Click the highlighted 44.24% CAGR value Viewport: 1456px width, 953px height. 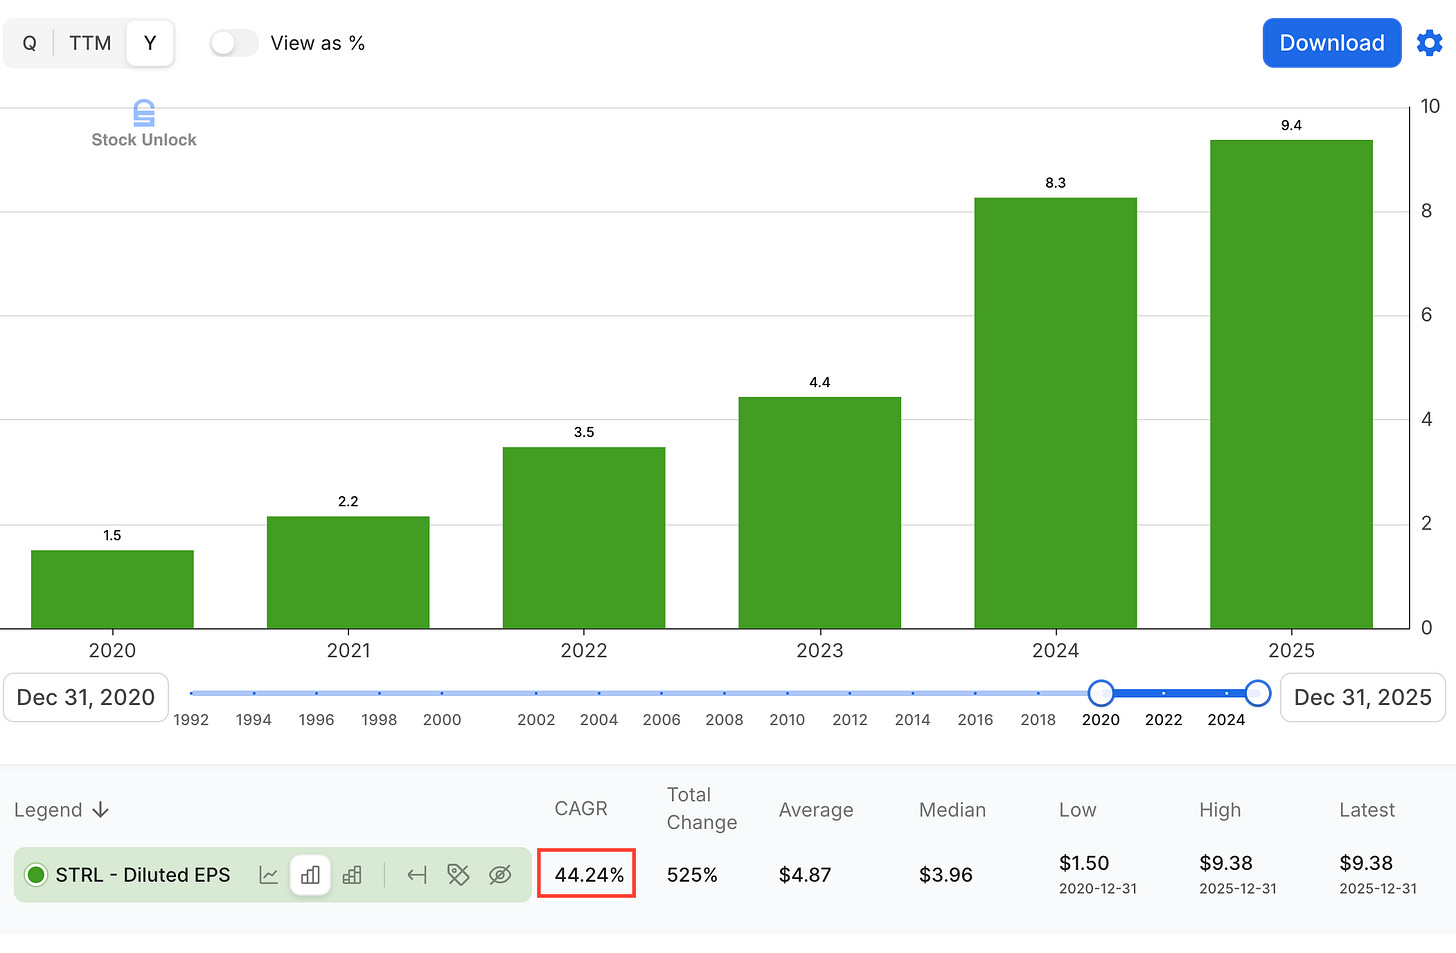(x=586, y=873)
